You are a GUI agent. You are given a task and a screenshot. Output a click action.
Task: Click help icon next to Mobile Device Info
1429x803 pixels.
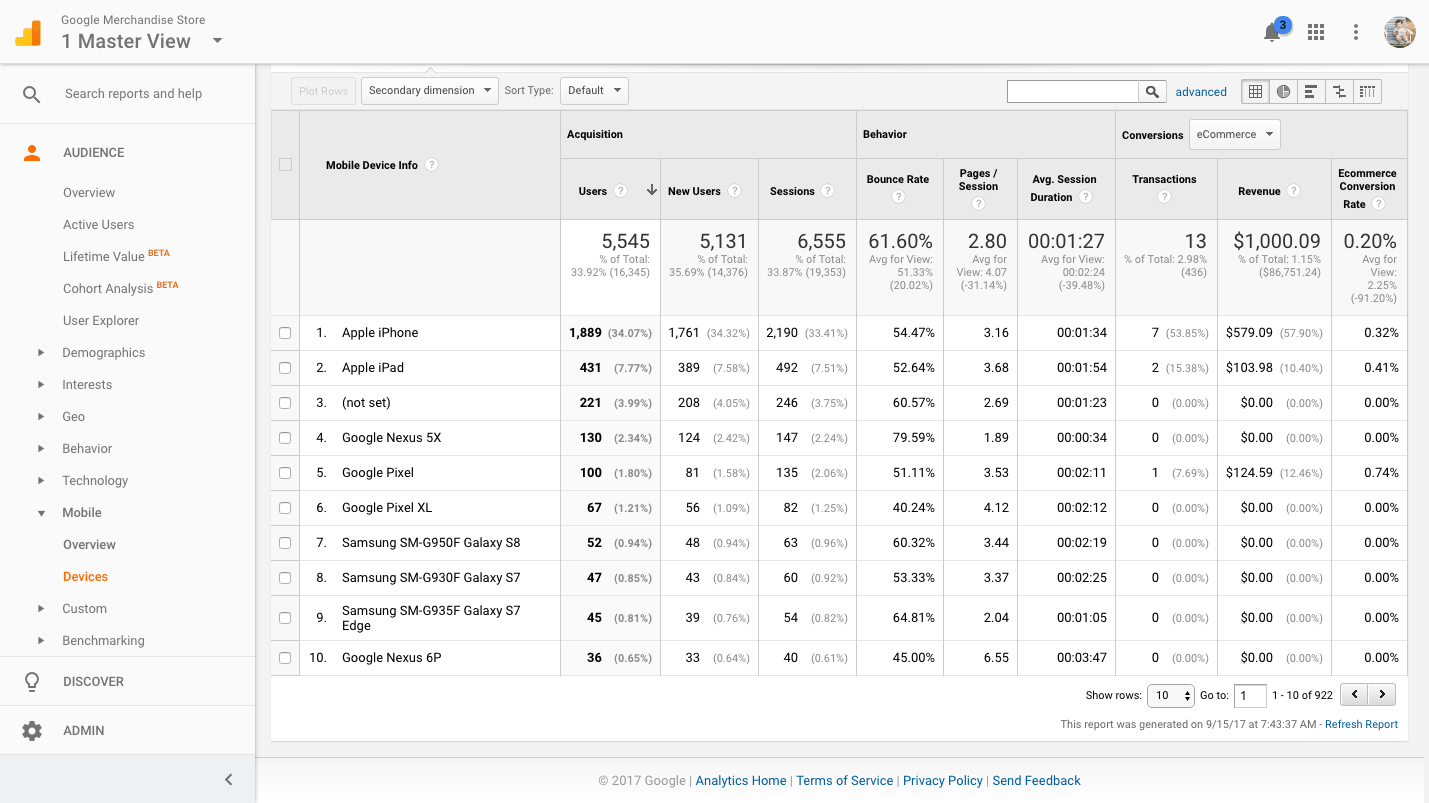[x=432, y=165]
